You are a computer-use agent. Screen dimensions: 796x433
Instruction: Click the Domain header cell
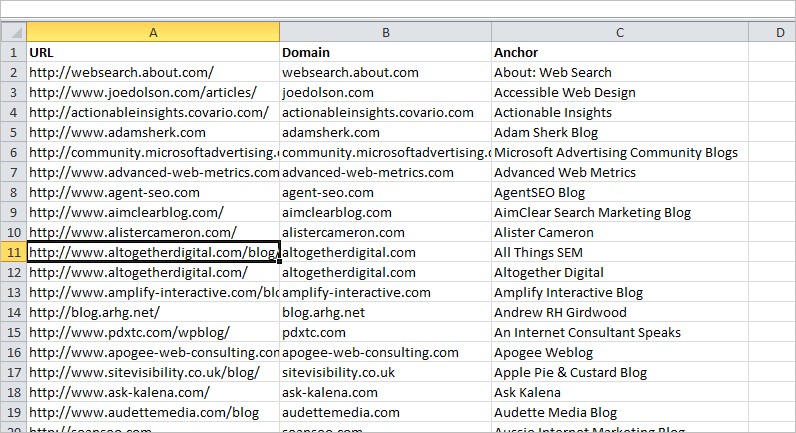[385, 52]
